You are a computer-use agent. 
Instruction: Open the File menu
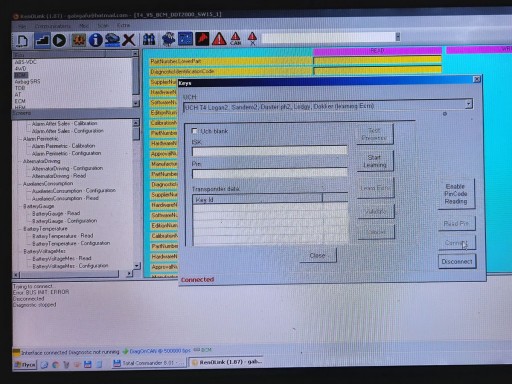22,26
